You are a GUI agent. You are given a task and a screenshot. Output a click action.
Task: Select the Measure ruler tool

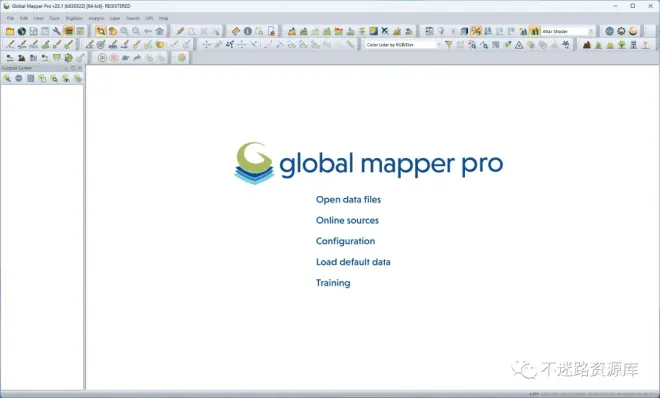pos(236,31)
